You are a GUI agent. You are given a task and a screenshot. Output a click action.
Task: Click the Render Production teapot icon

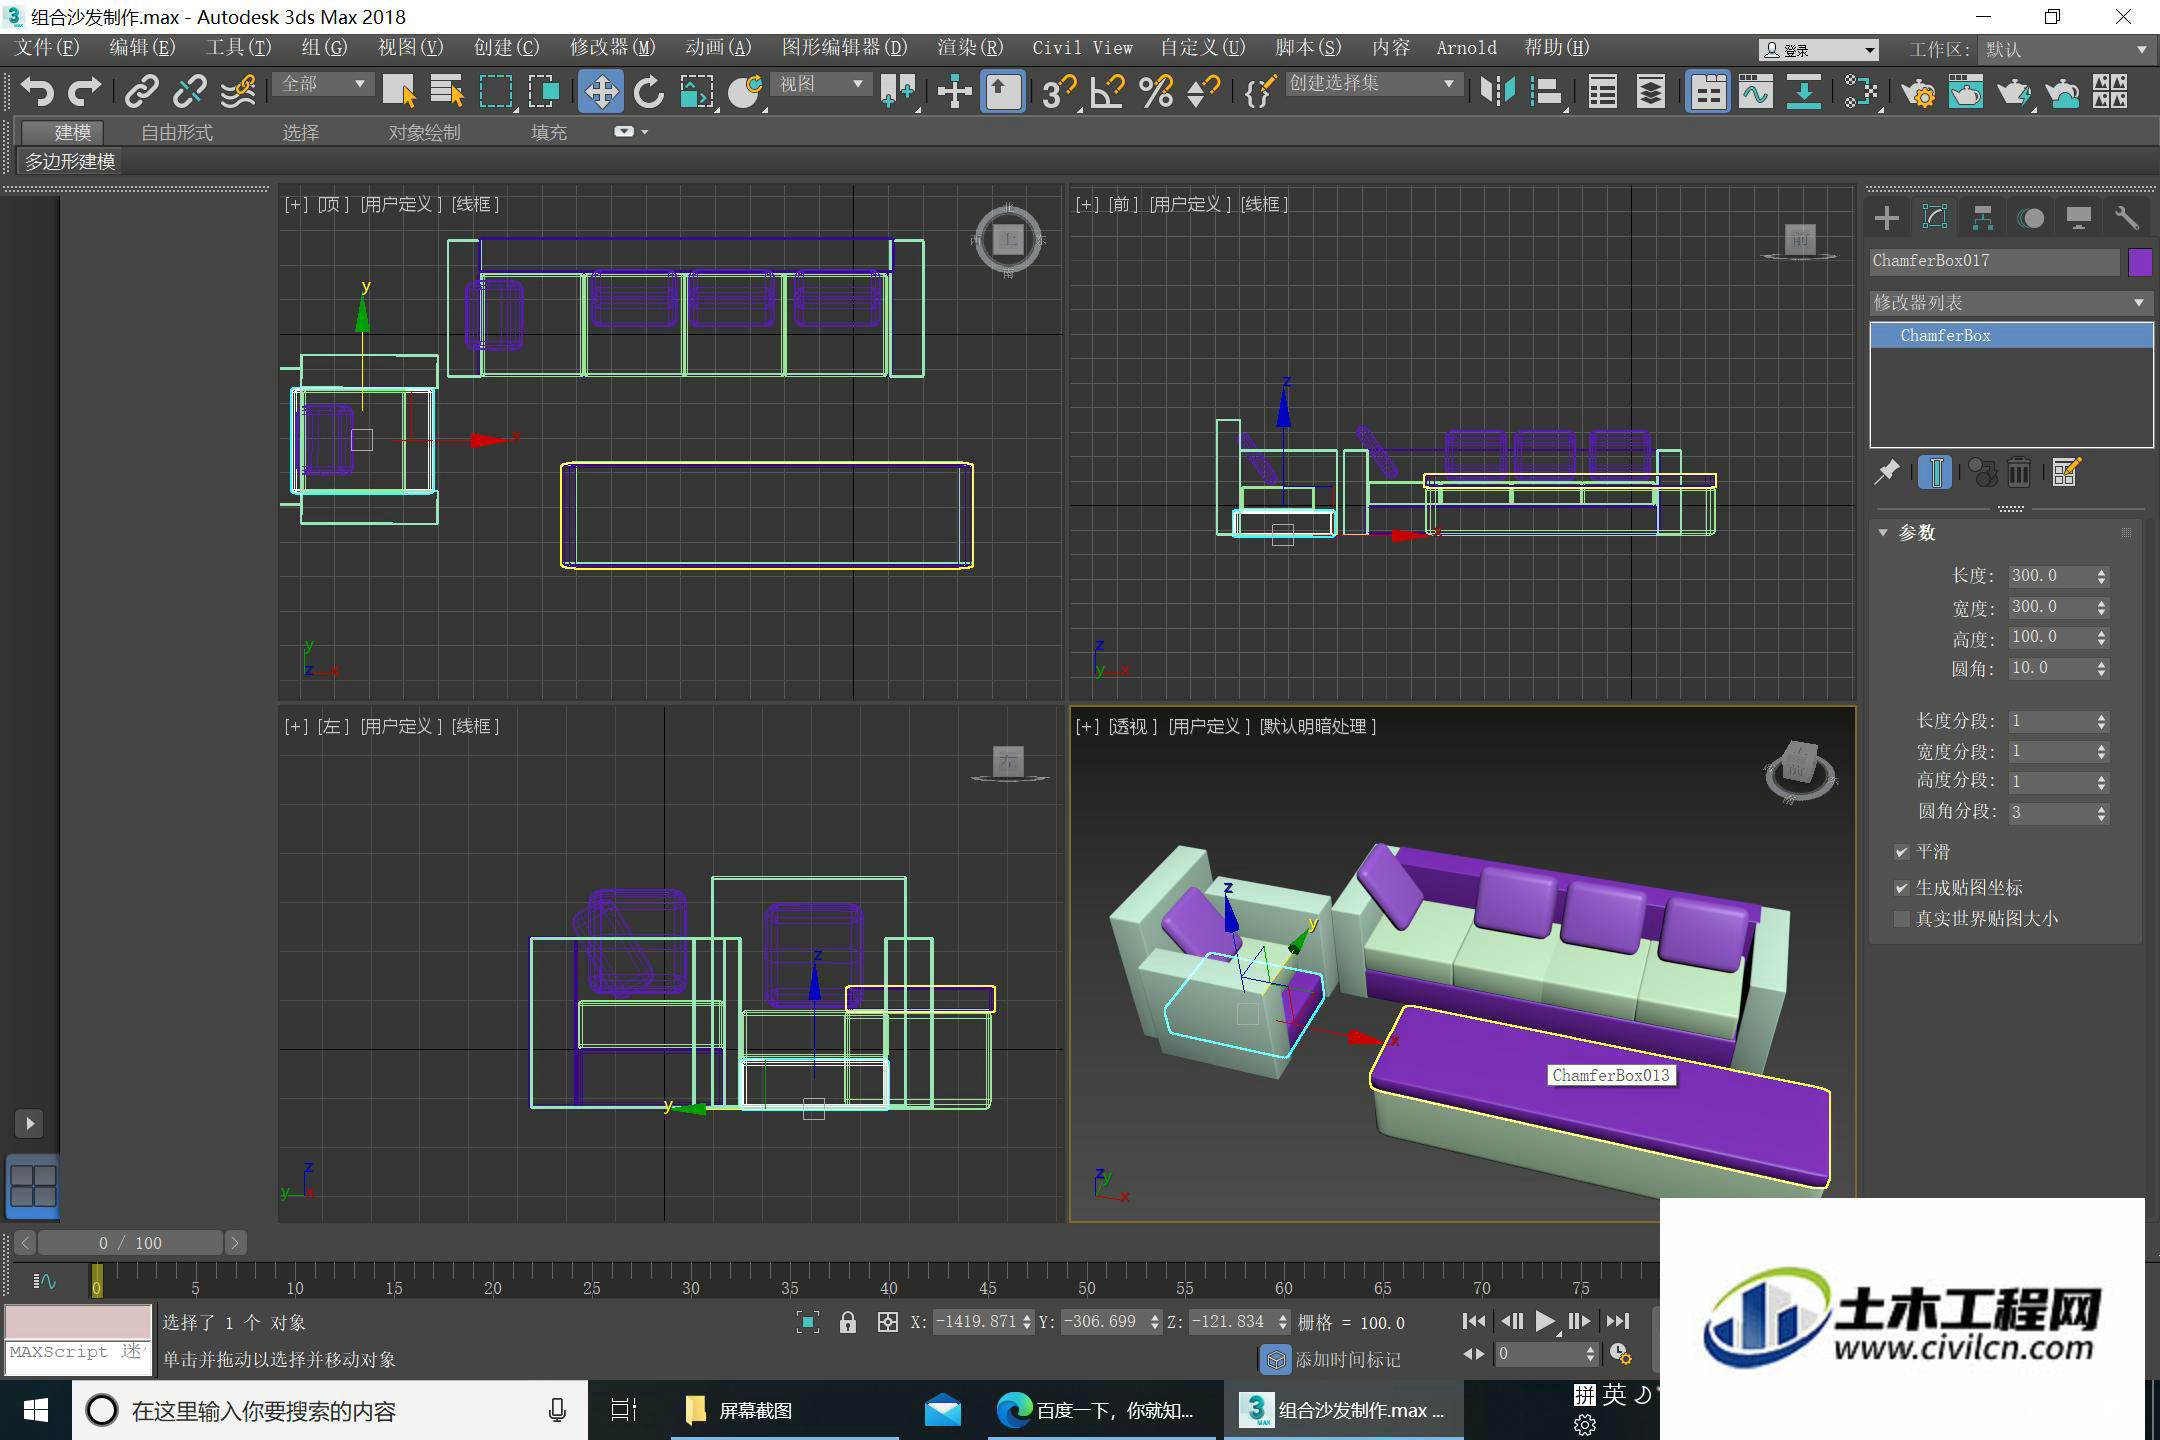2013,92
